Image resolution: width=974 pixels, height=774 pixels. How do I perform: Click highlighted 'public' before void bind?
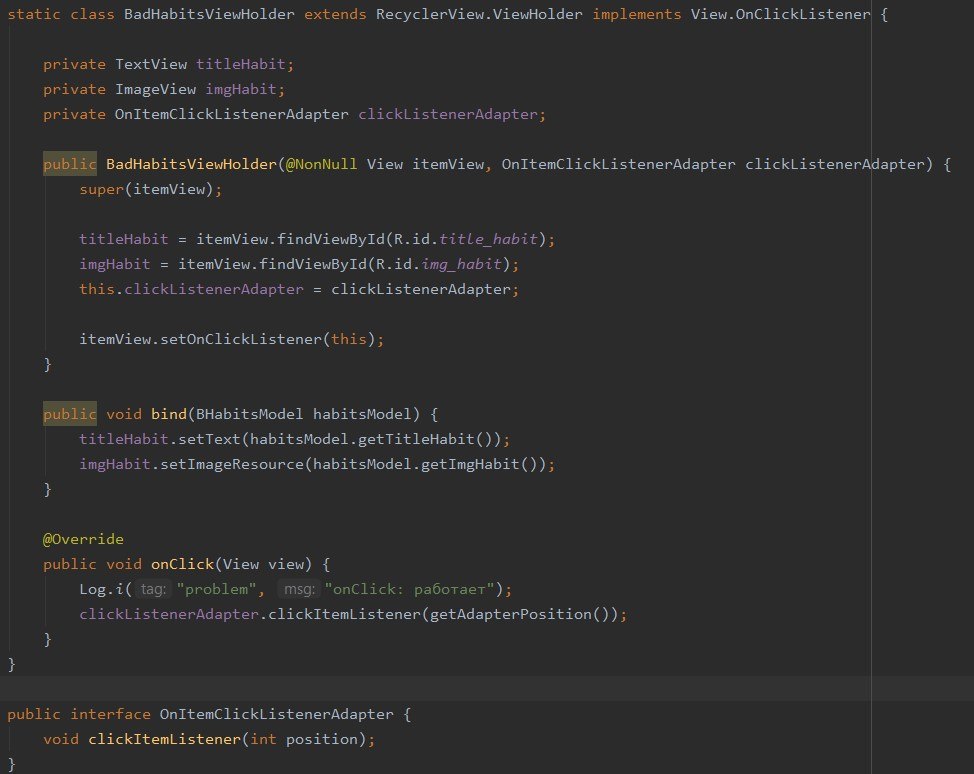70,414
